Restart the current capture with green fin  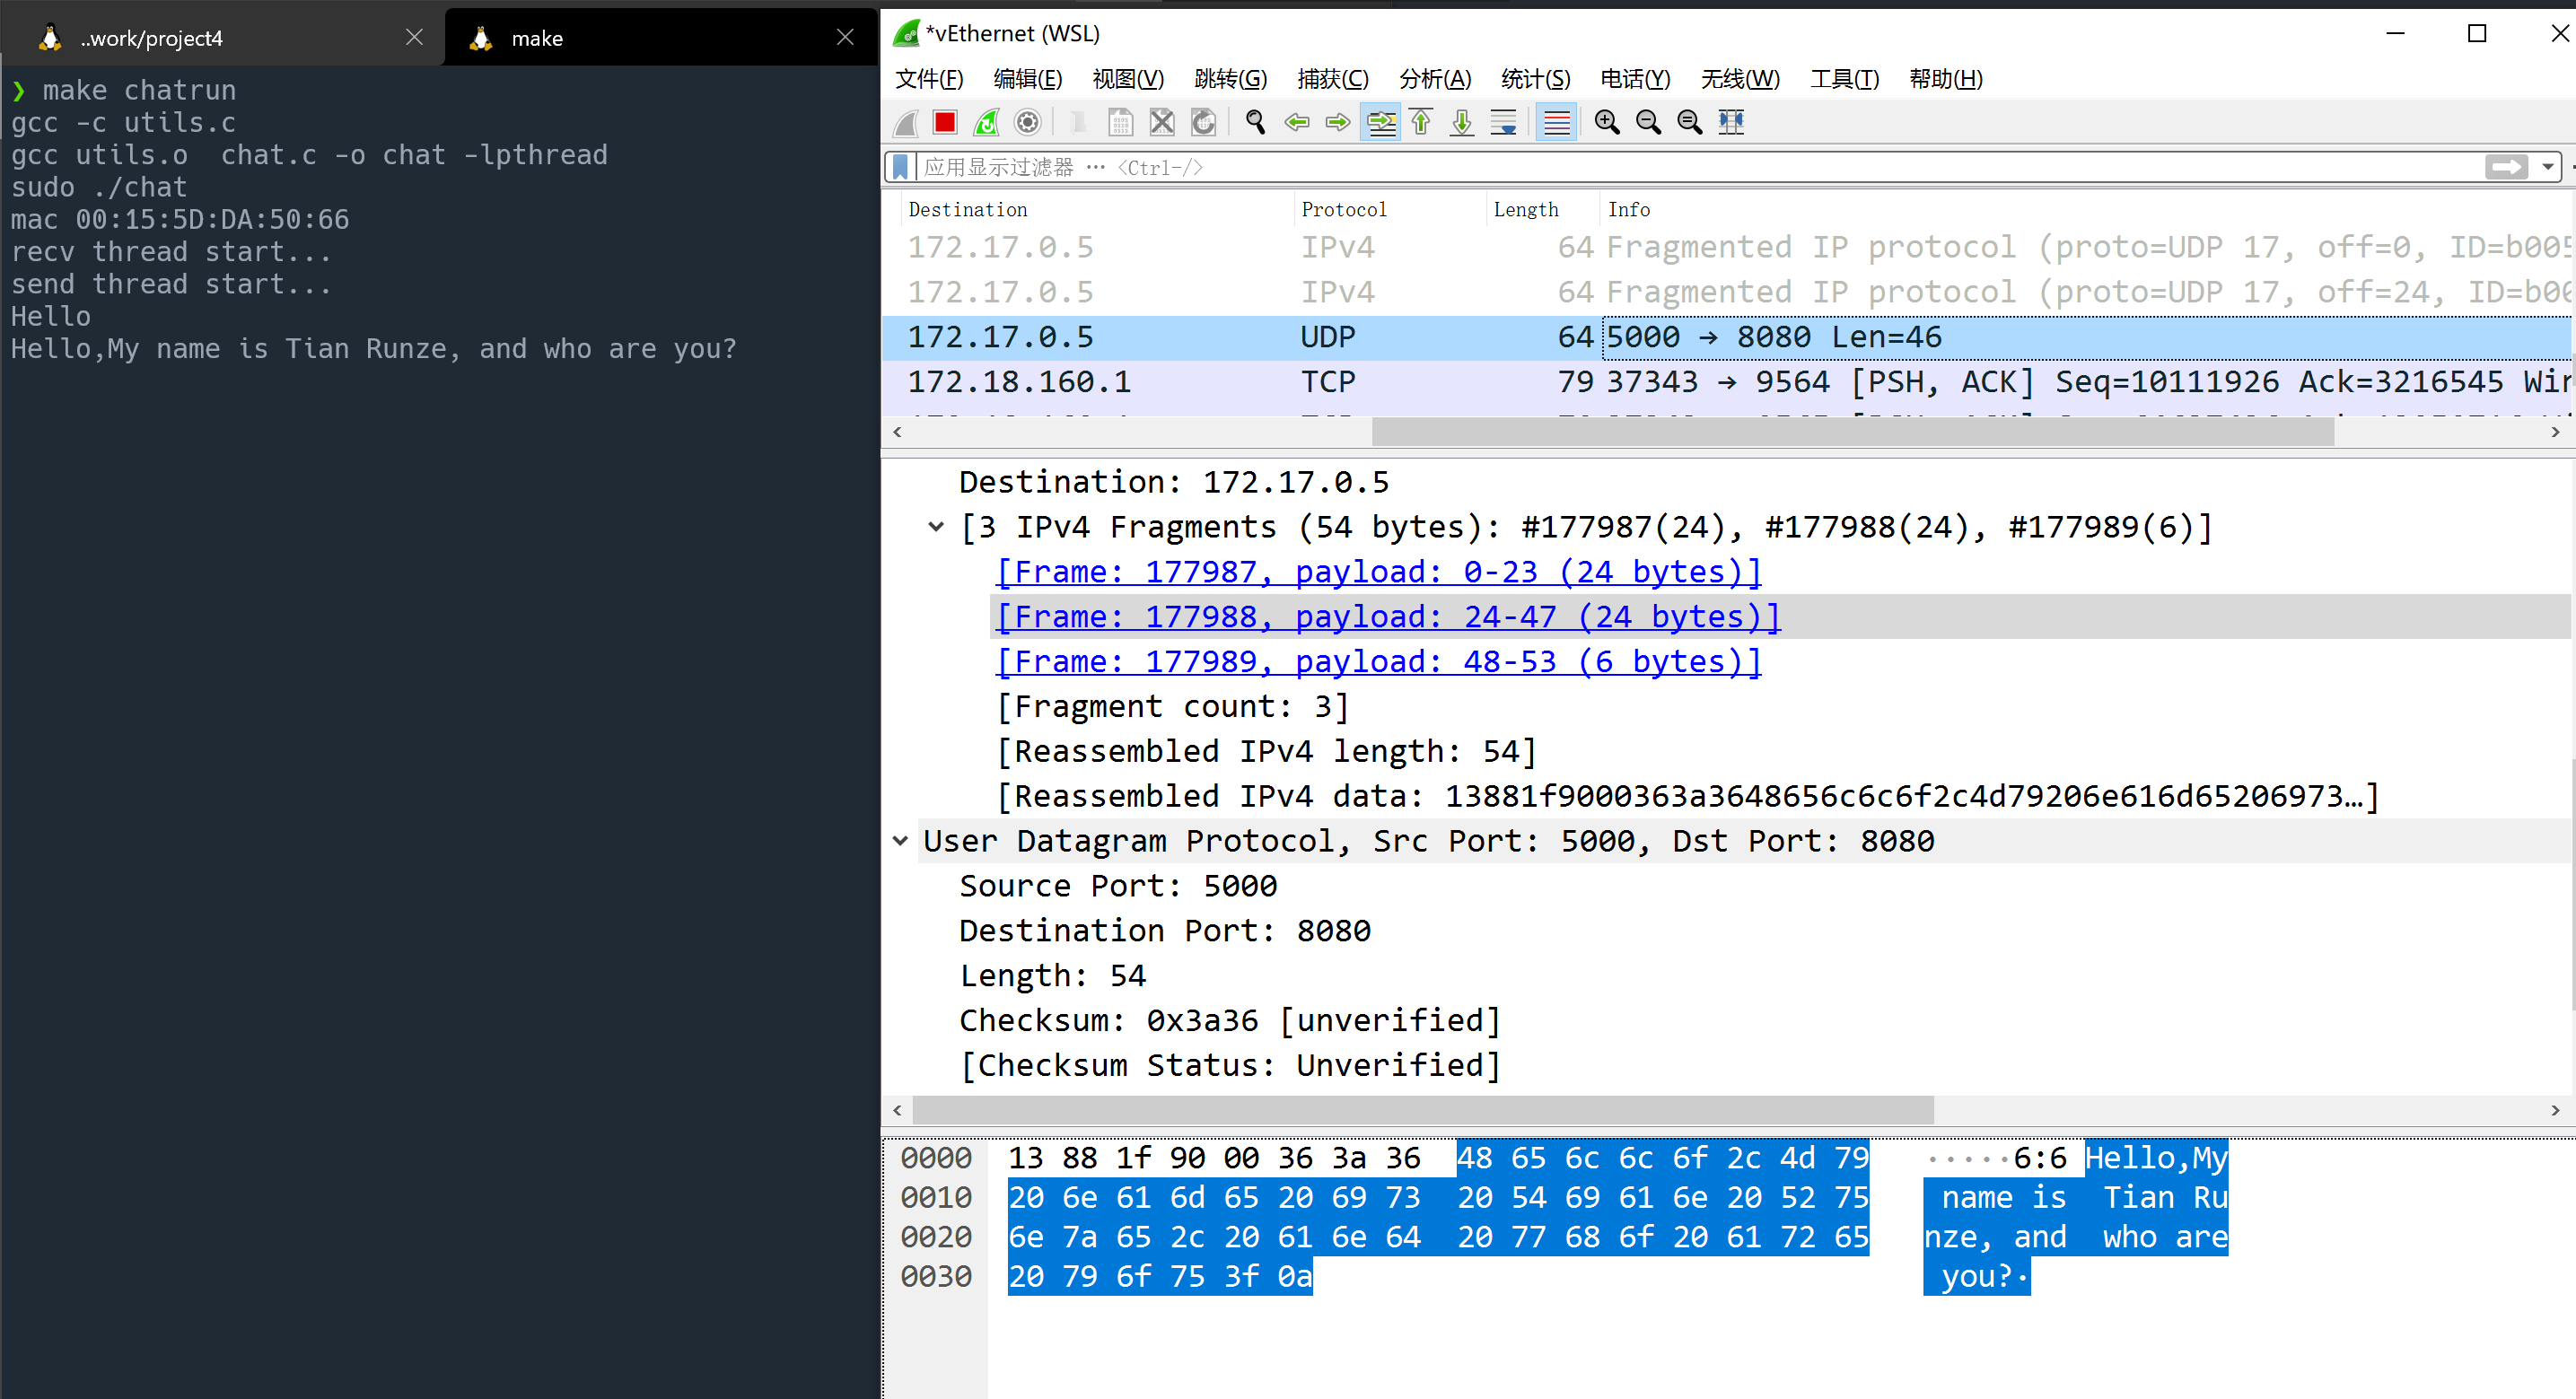point(986,122)
